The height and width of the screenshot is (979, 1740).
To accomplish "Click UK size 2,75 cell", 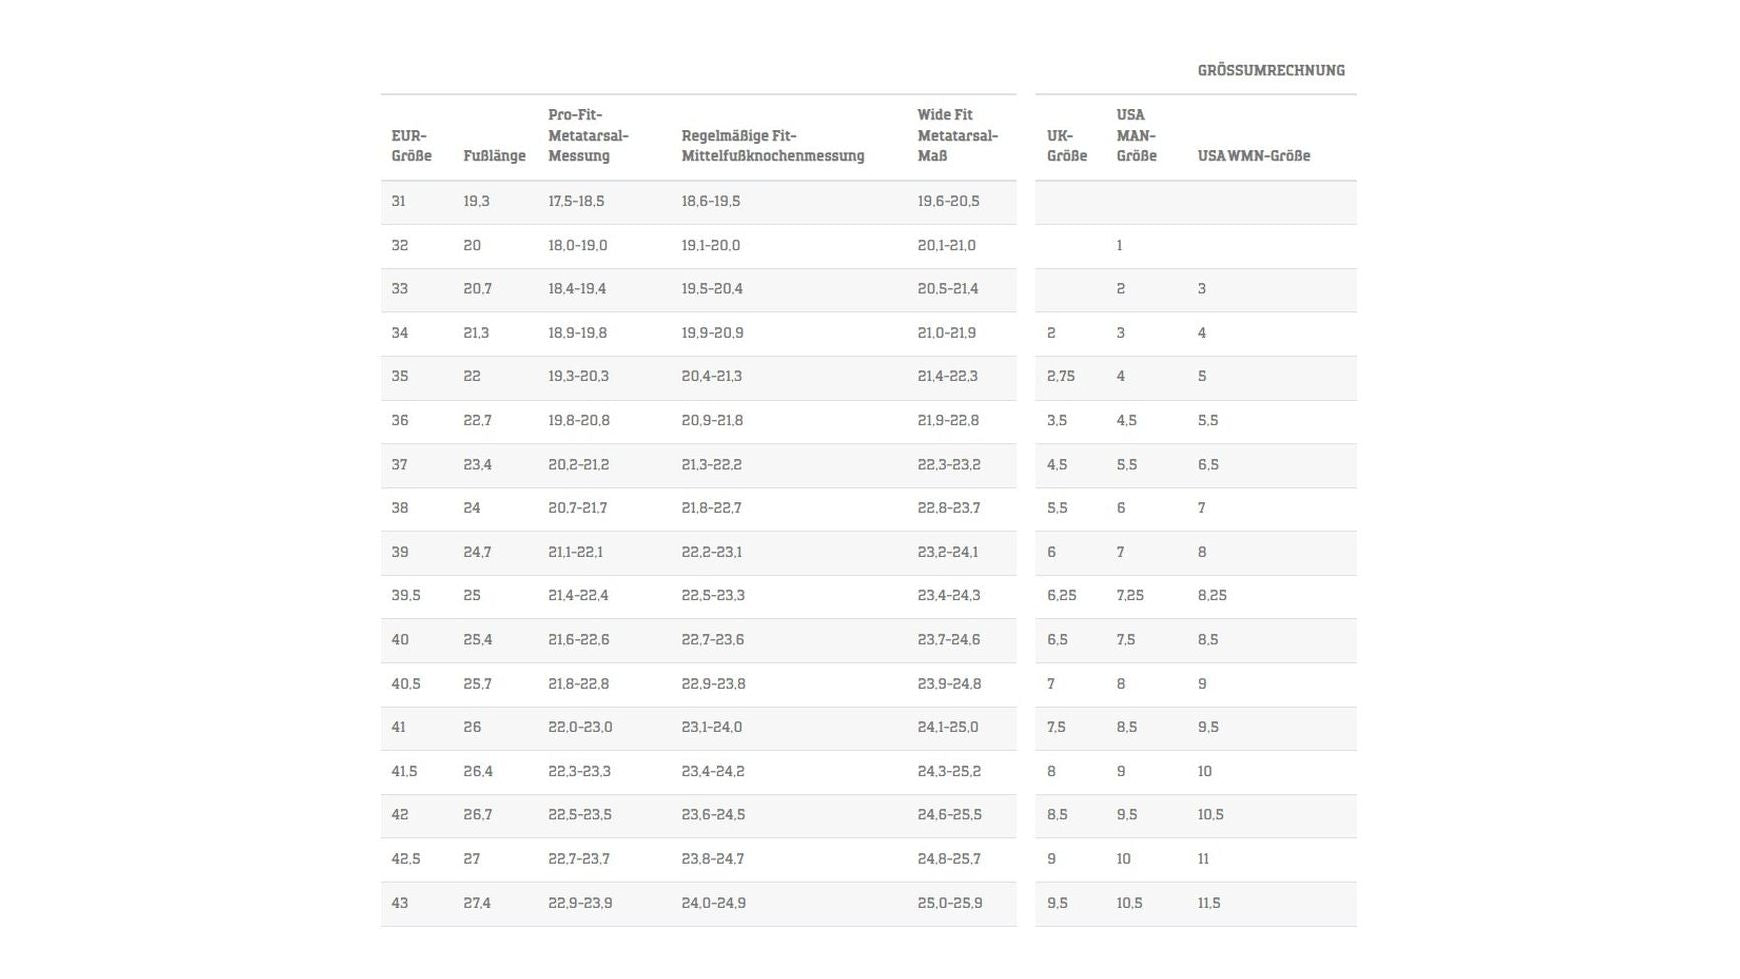I will click(1060, 377).
